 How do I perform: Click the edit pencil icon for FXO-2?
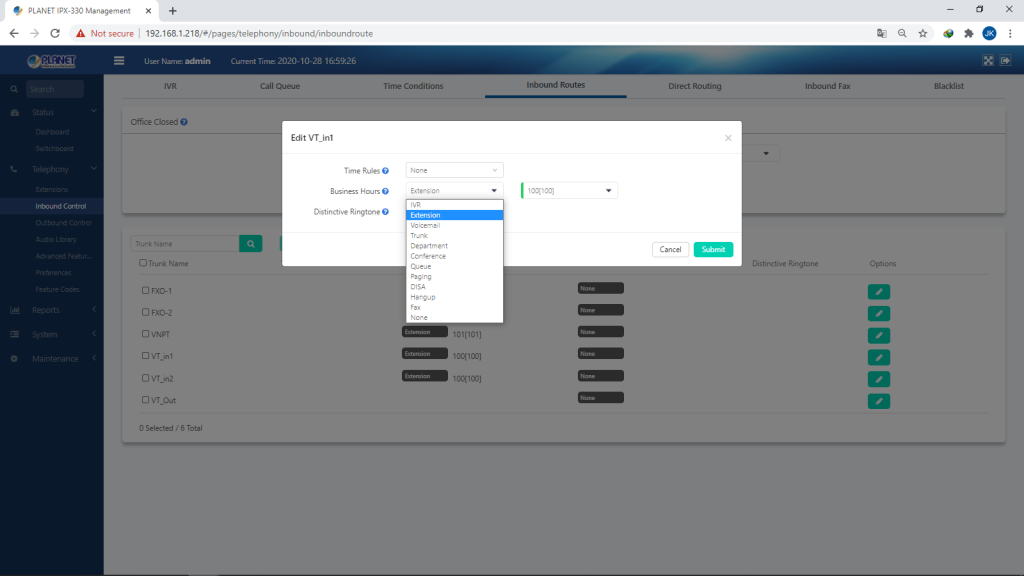[x=878, y=313]
